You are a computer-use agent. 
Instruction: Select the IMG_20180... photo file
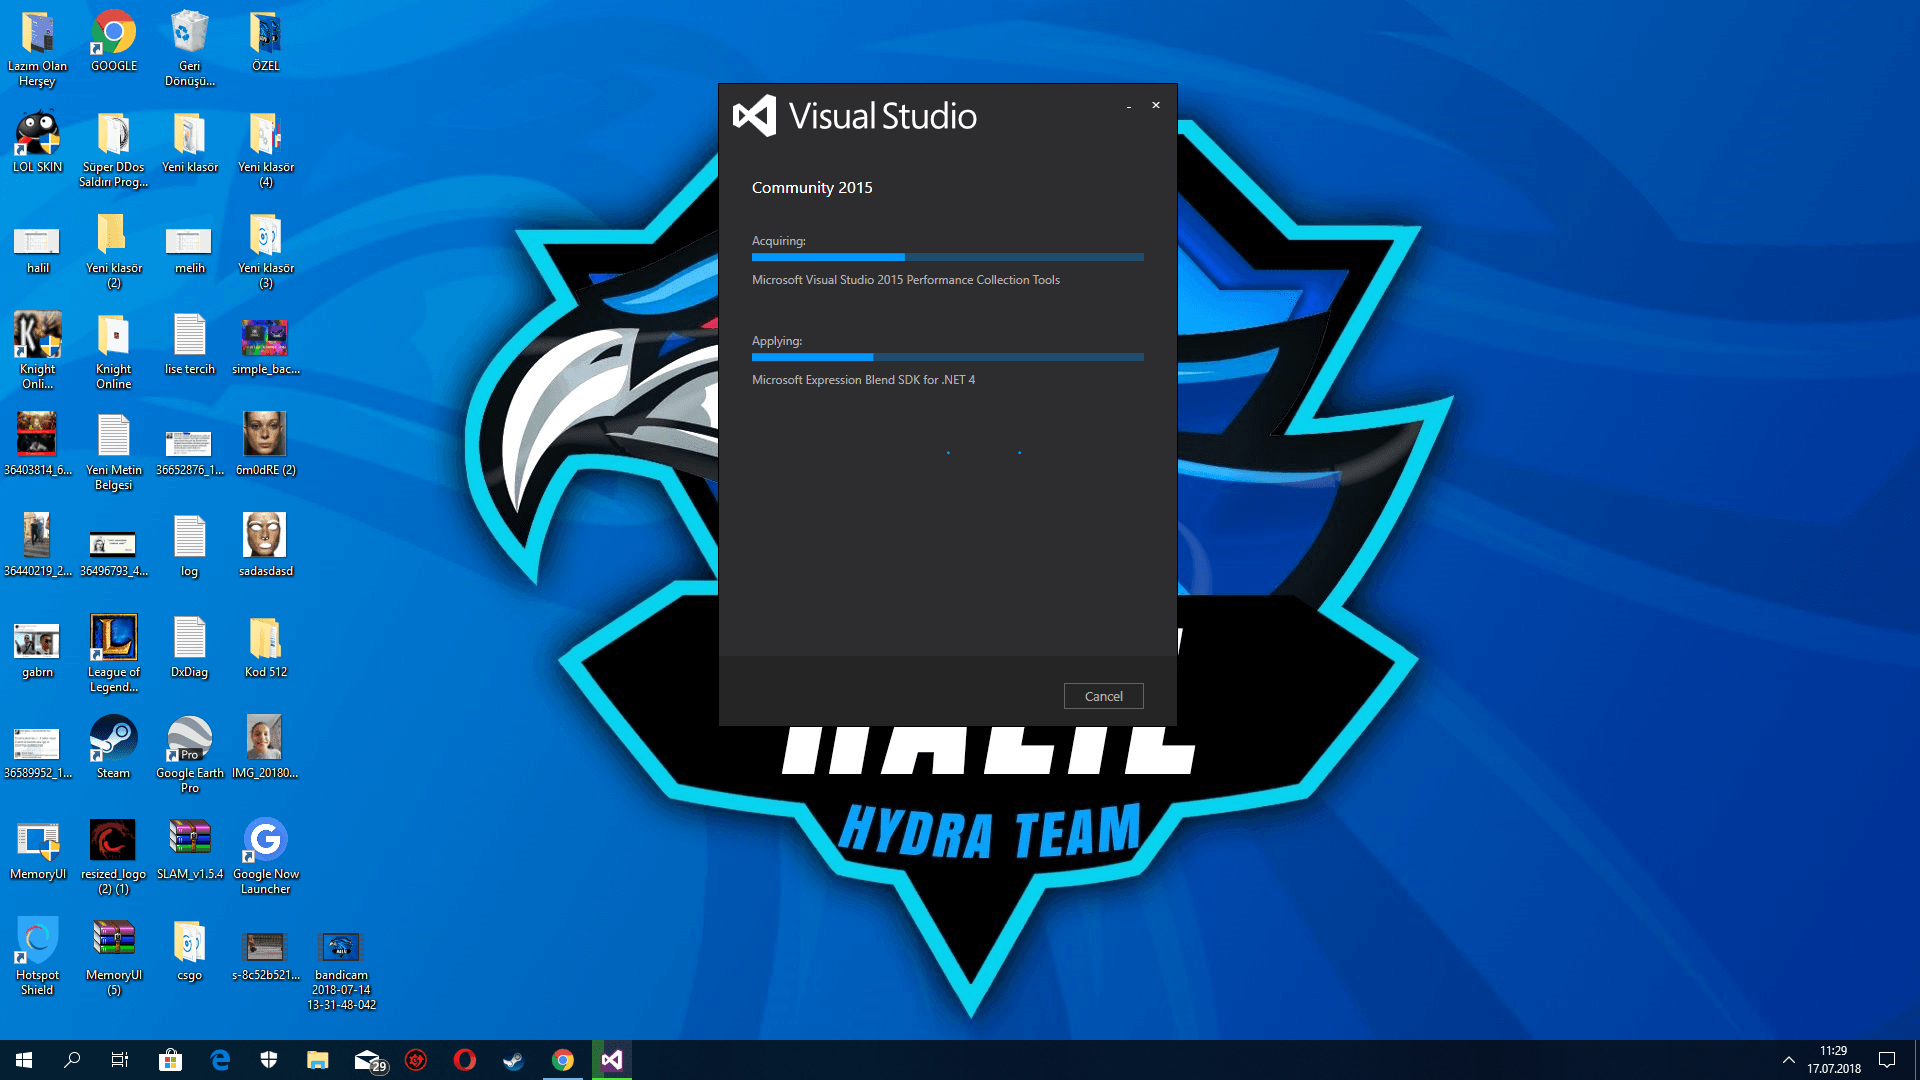click(x=265, y=747)
